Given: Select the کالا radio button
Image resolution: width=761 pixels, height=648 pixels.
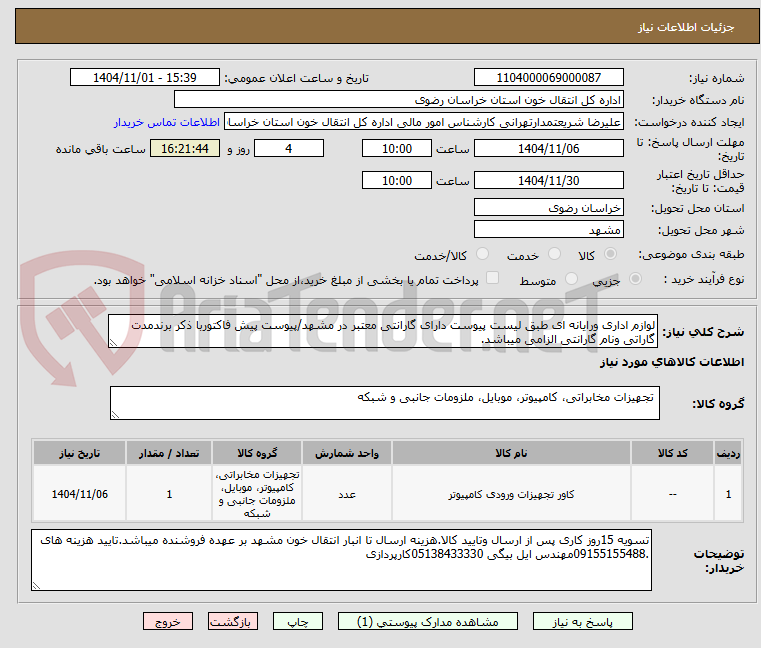Looking at the screenshot, I should tap(611, 253).
